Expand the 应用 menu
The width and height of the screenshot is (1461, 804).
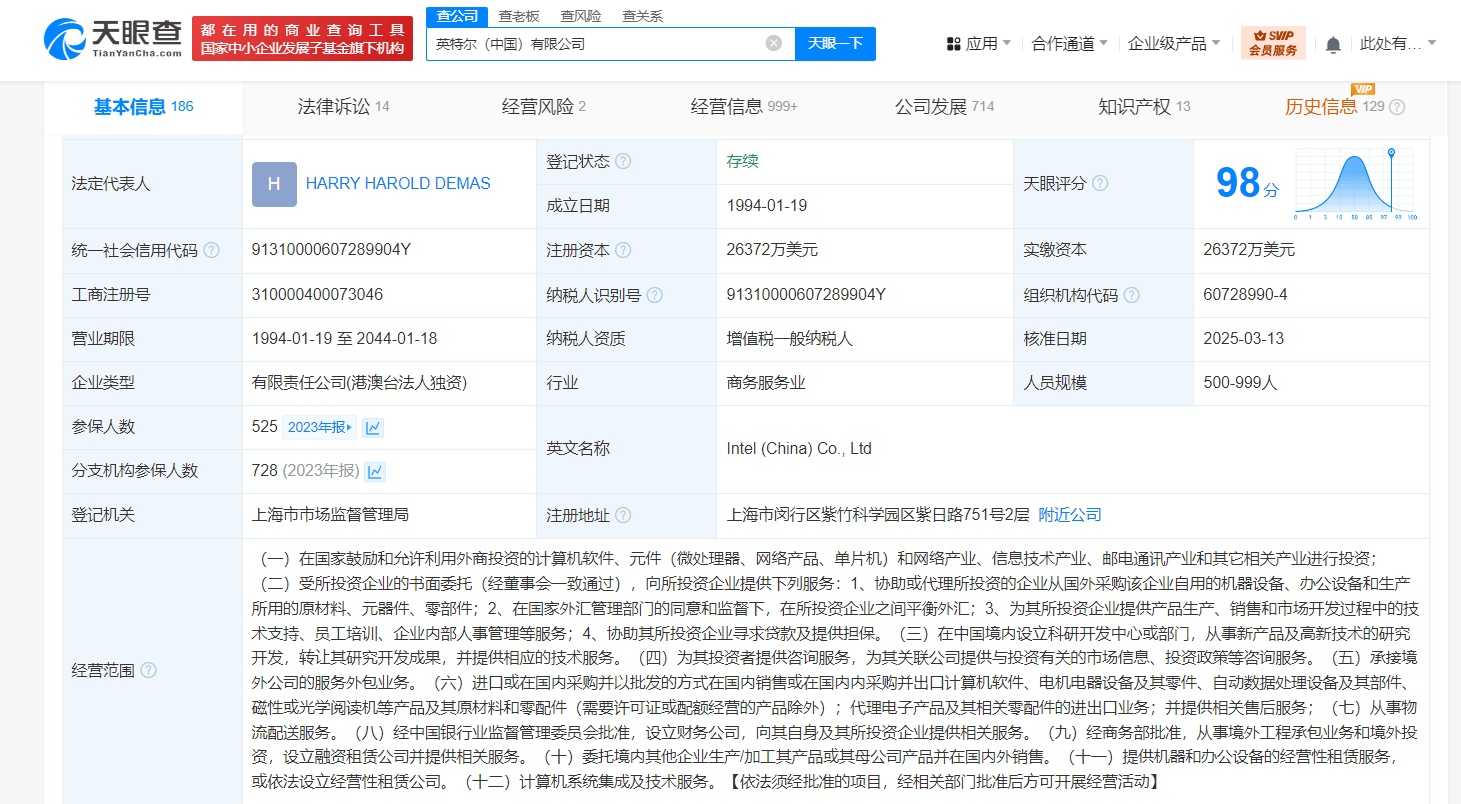pyautogui.click(x=978, y=43)
